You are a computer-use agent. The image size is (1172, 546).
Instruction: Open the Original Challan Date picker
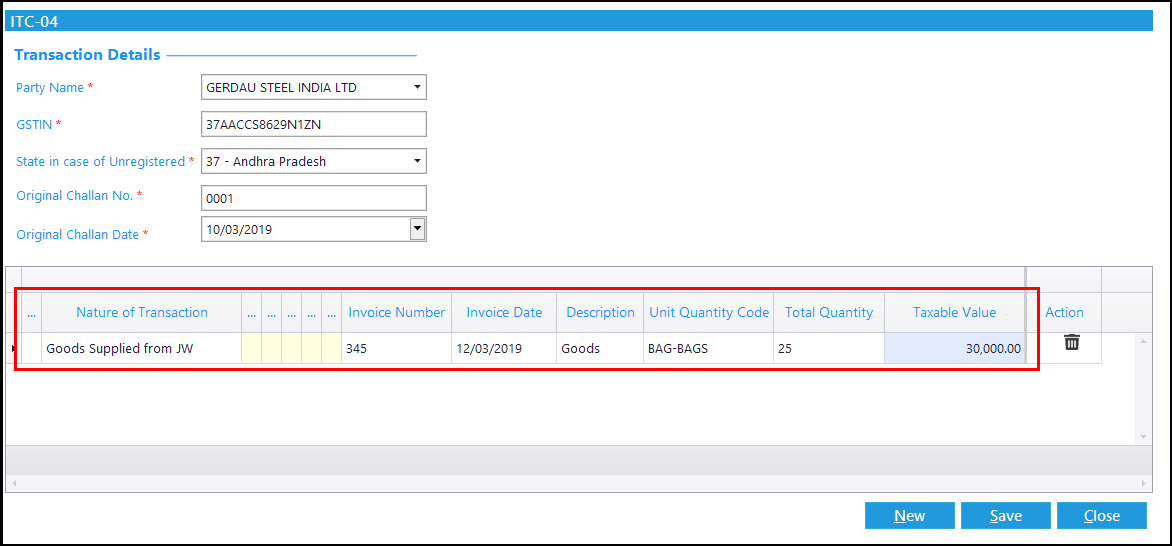[417, 229]
